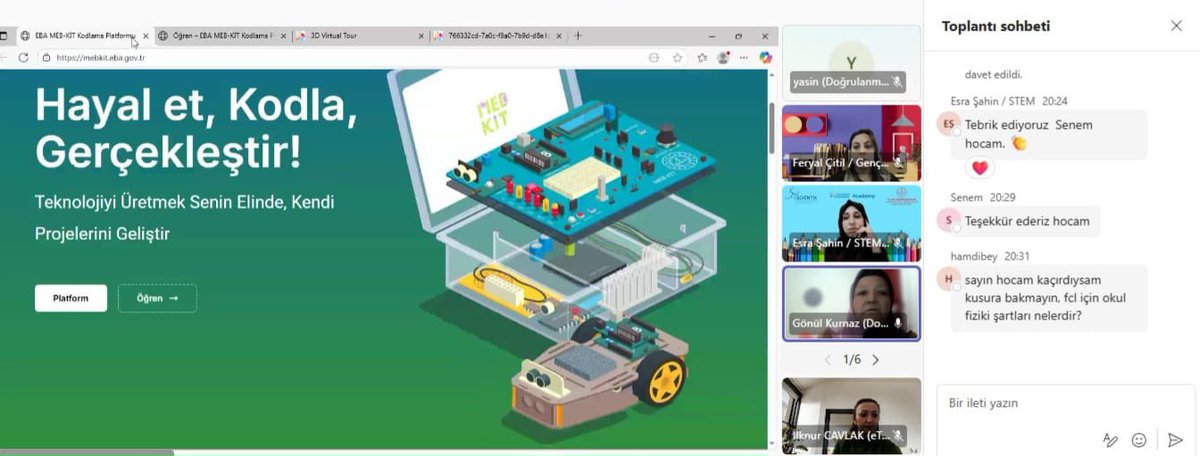Click muted mic icon on Feryal Çitil's tile
This screenshot has width=1200, height=456.
[x=897, y=162]
